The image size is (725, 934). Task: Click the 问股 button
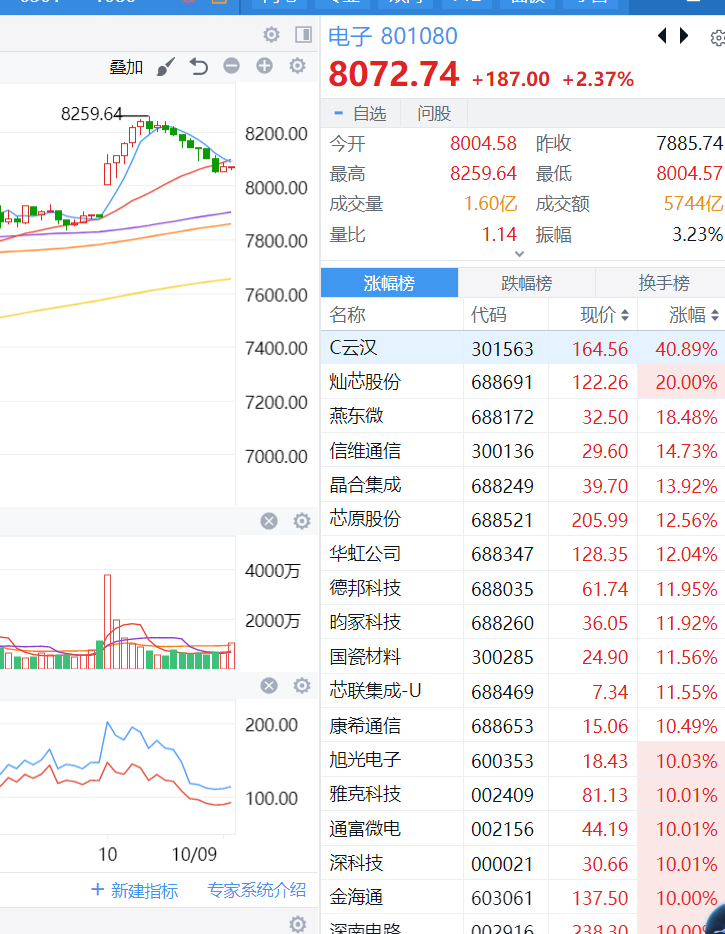[x=434, y=114]
